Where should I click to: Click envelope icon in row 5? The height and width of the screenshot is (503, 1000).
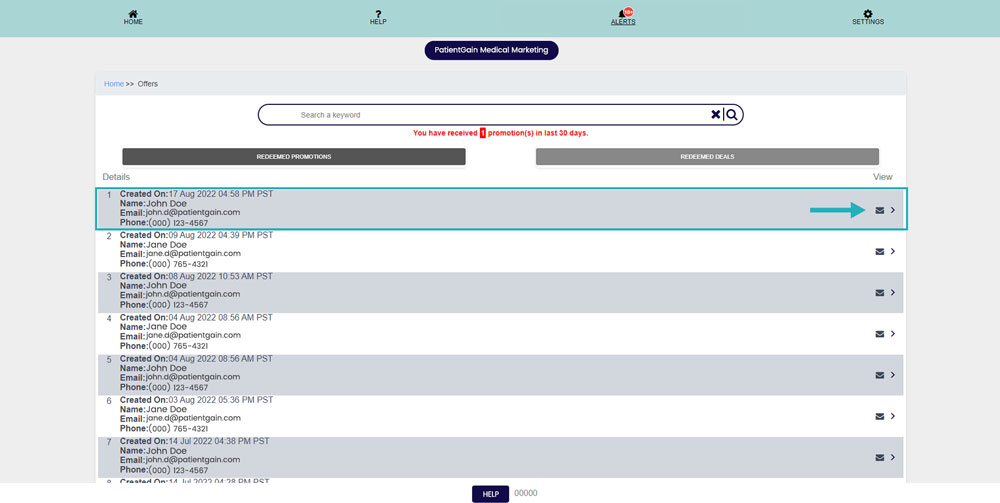(880, 375)
